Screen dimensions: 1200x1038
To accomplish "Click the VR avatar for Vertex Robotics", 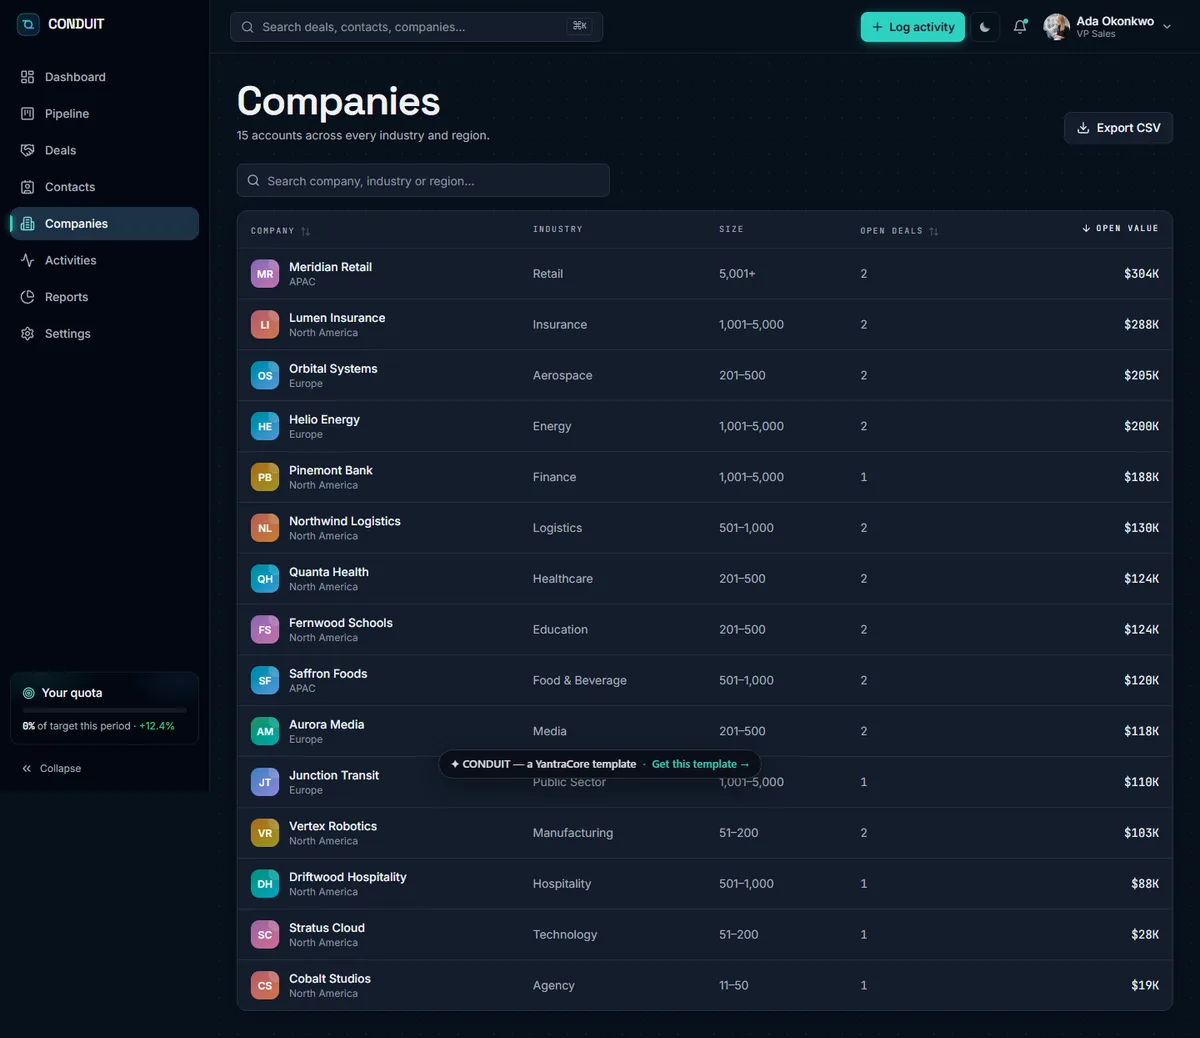I will (x=265, y=833).
